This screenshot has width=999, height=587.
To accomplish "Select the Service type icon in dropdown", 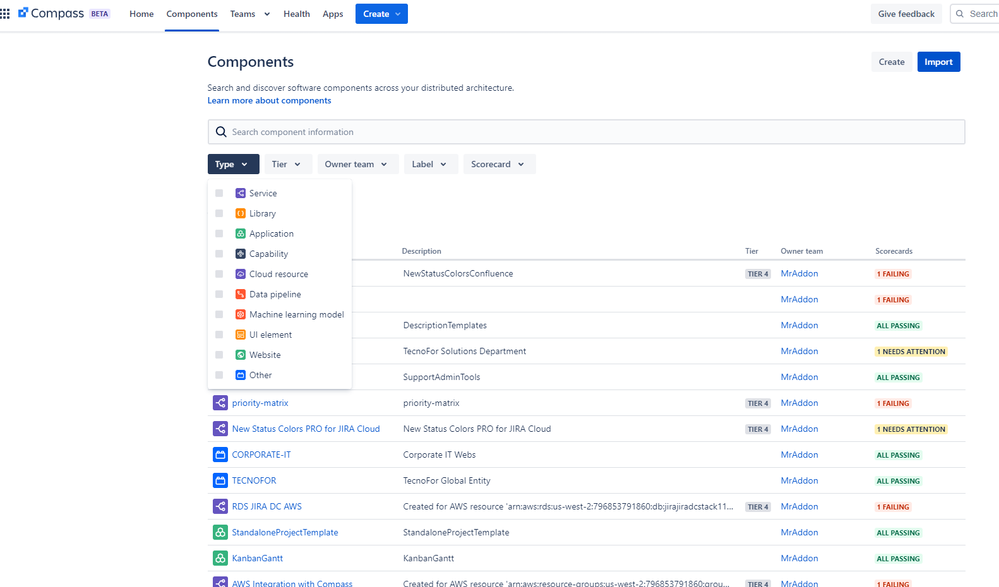I will 242,193.
